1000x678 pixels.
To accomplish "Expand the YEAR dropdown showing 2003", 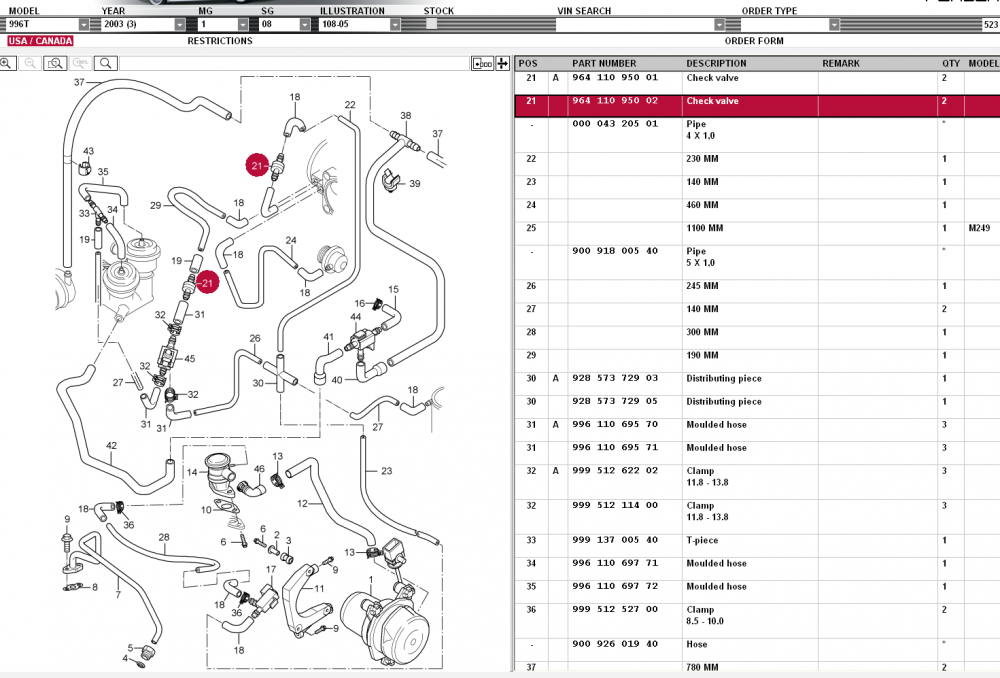I will point(179,24).
